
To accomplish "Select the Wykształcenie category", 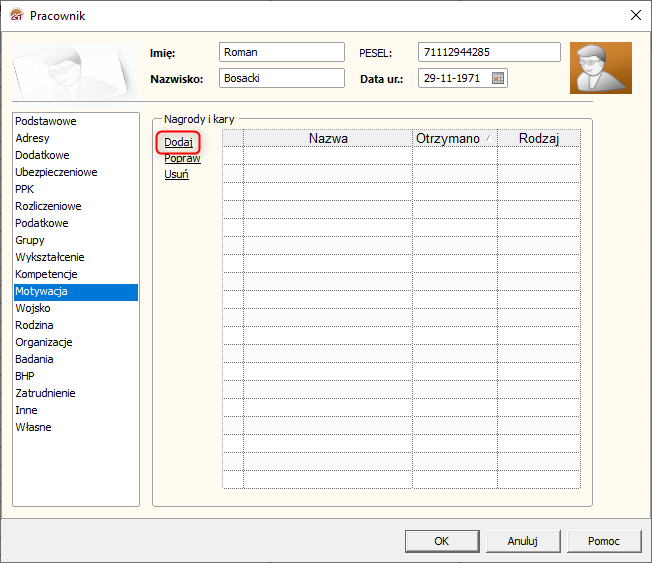I will point(50,257).
